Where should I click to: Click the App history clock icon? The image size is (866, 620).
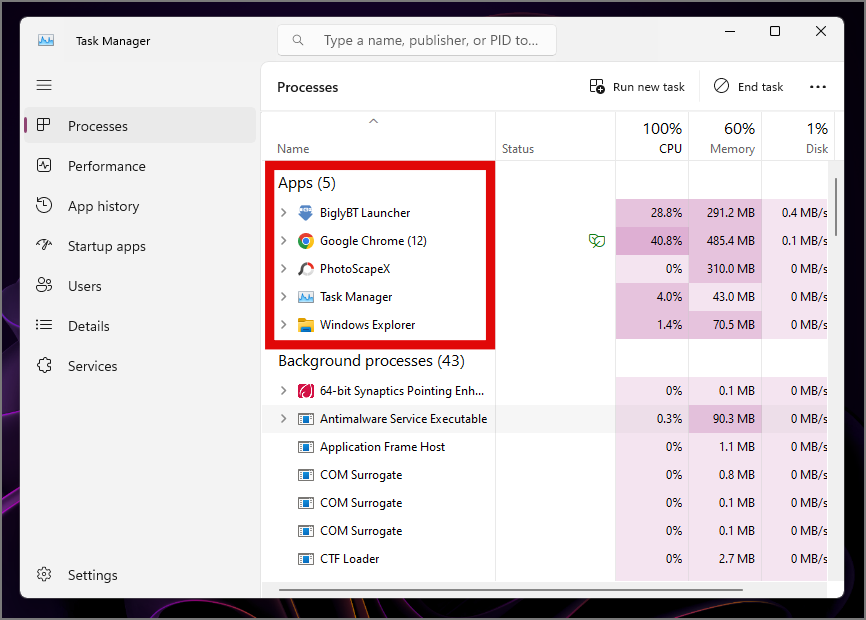pos(44,205)
